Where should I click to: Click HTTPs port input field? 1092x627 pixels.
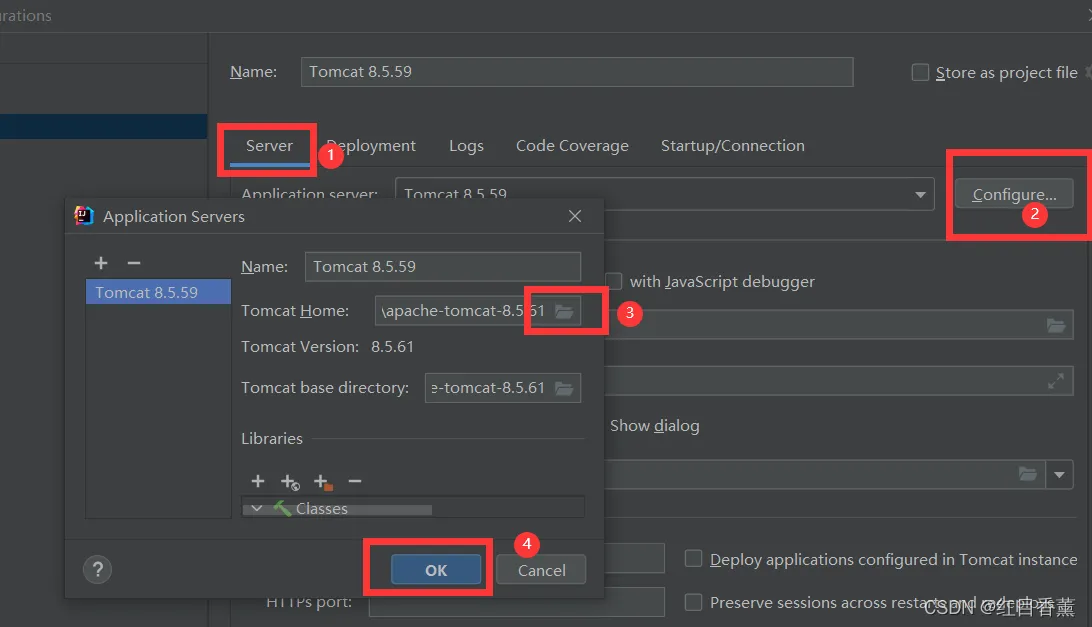coord(516,602)
